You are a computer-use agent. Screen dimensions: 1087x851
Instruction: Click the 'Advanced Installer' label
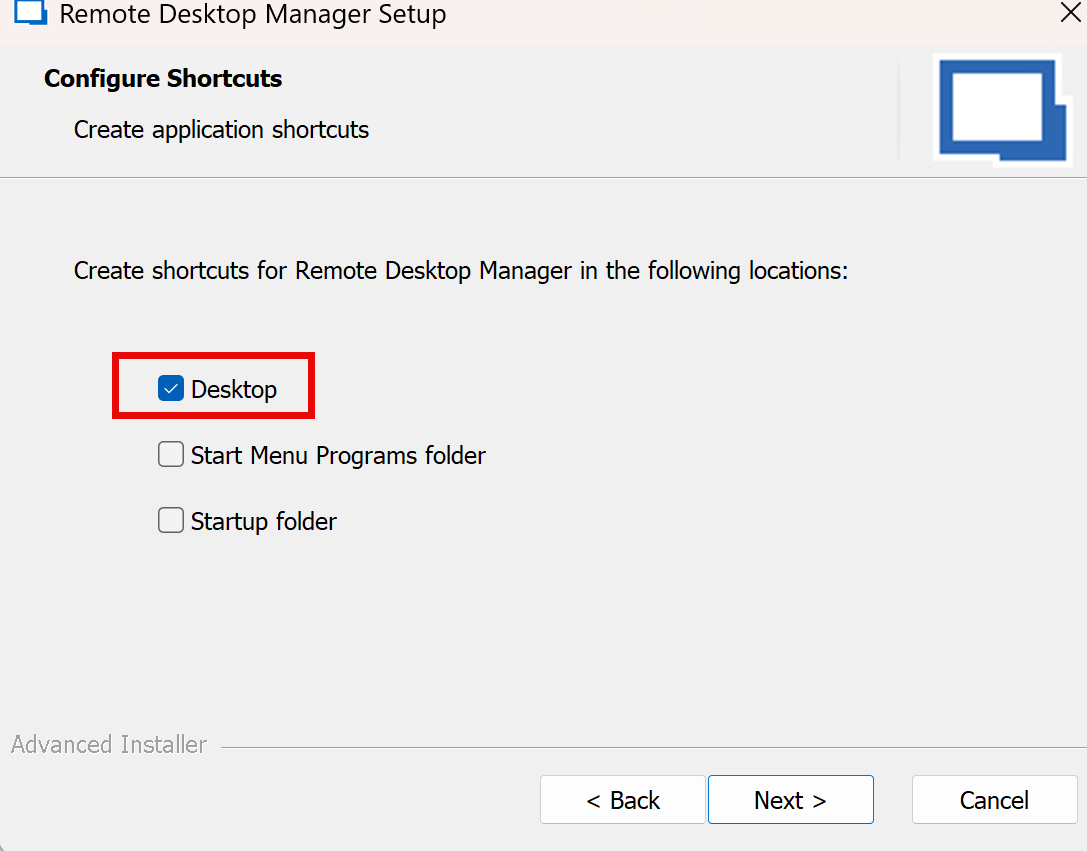[109, 745]
